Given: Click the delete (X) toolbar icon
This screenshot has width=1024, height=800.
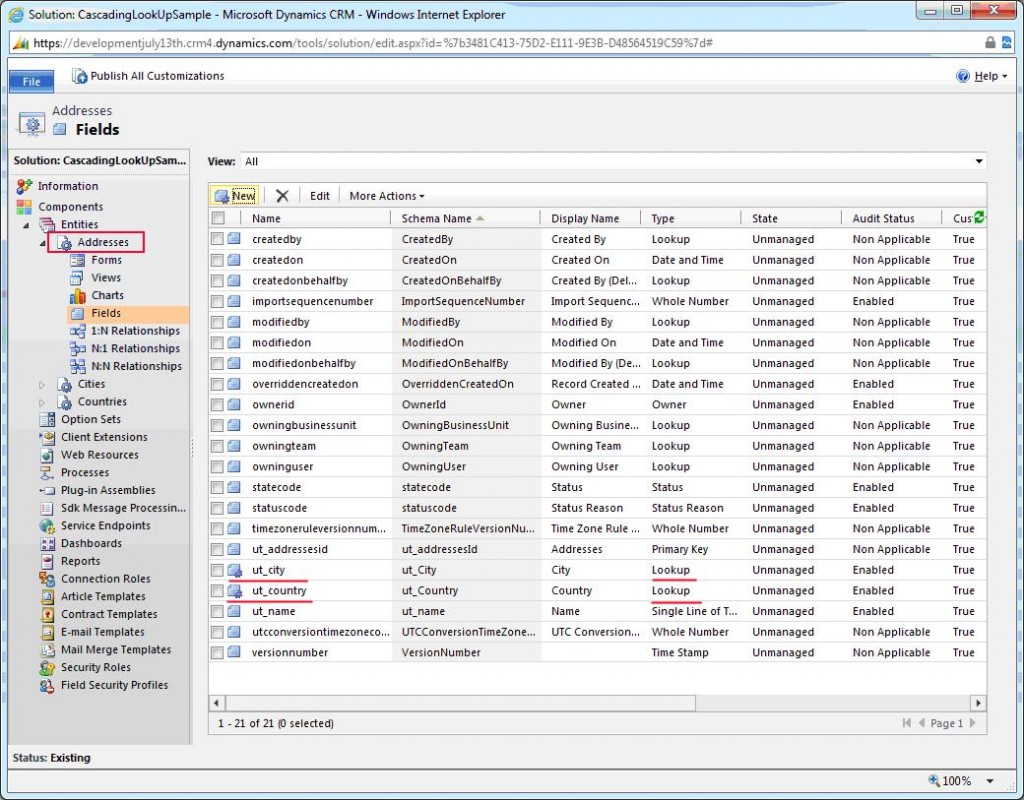Looking at the screenshot, I should [x=282, y=195].
